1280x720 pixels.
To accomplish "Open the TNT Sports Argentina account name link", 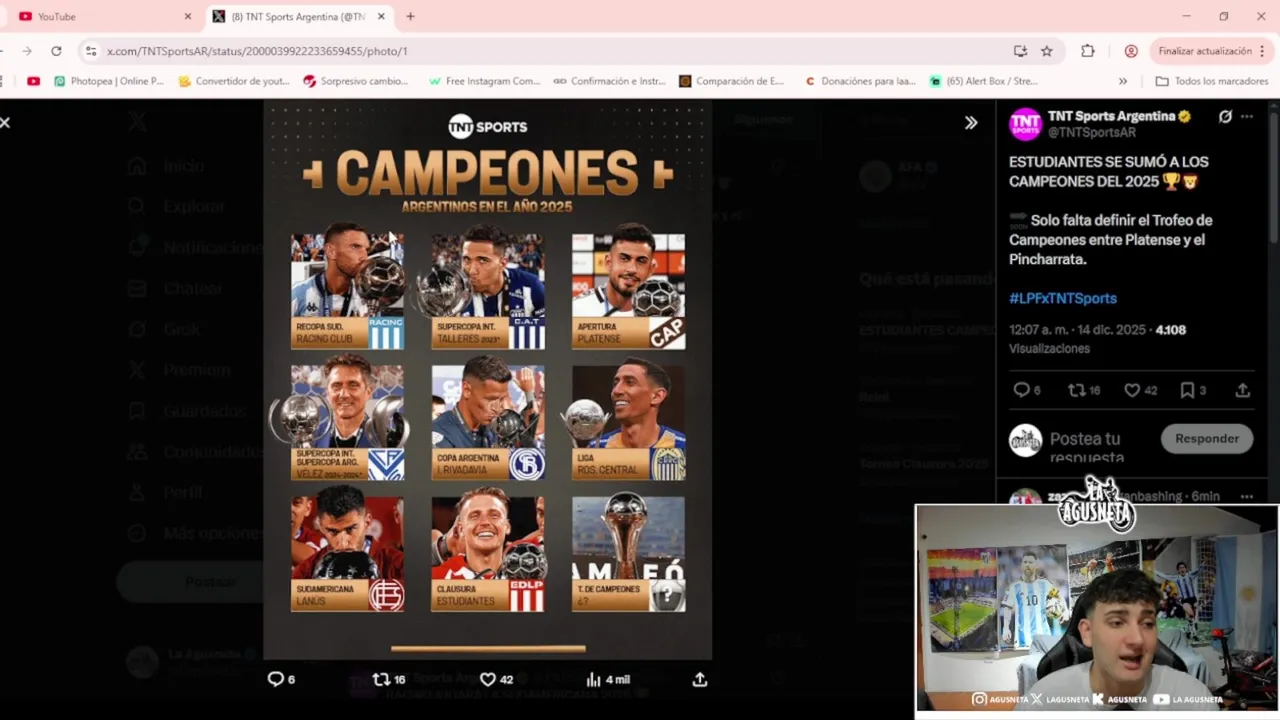I will pos(1111,116).
